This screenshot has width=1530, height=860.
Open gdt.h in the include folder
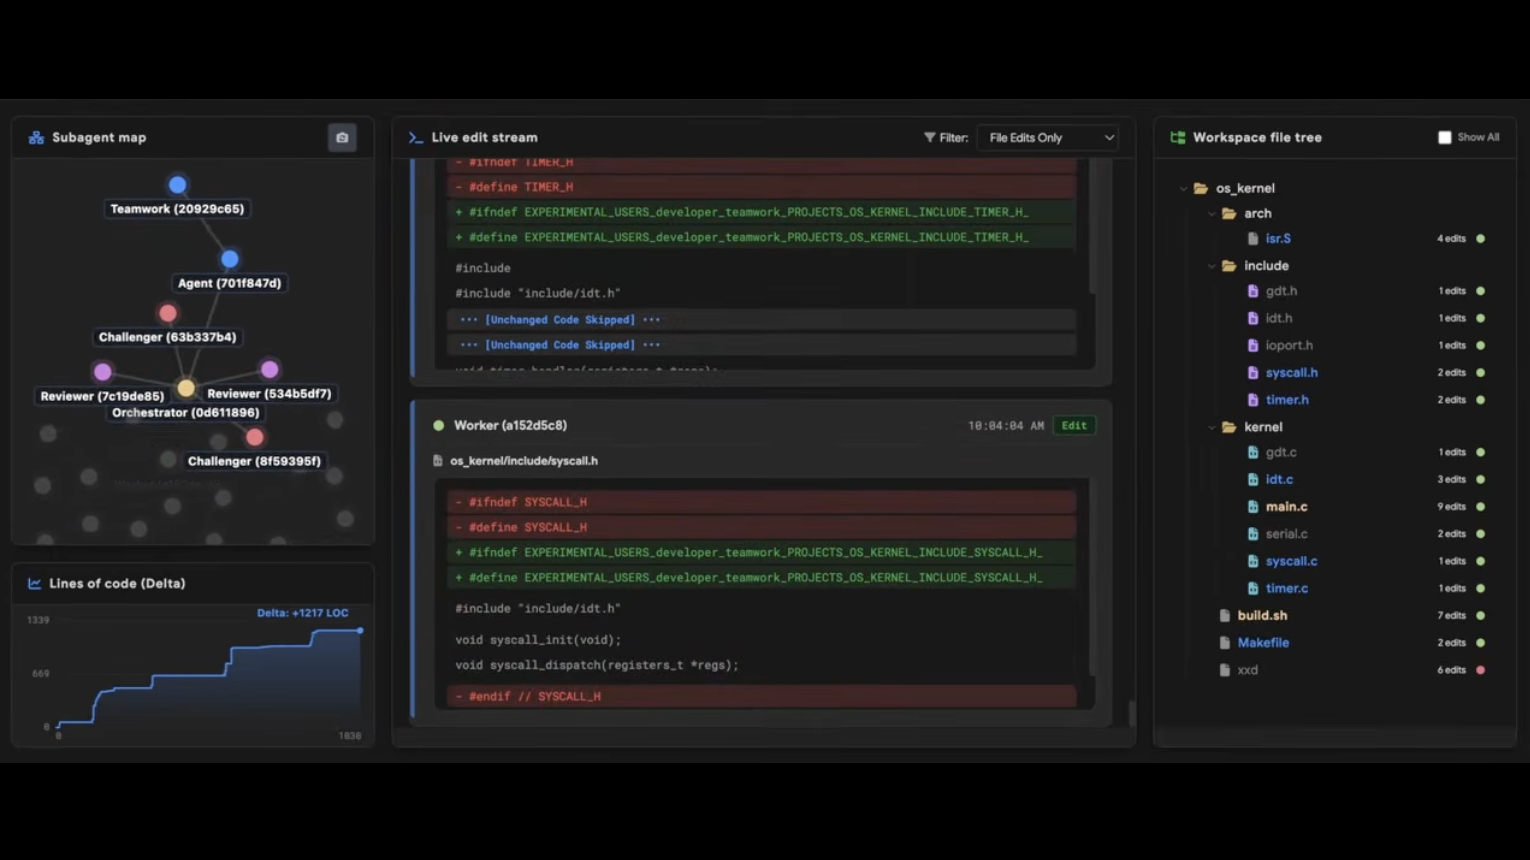pyautogui.click(x=1281, y=291)
